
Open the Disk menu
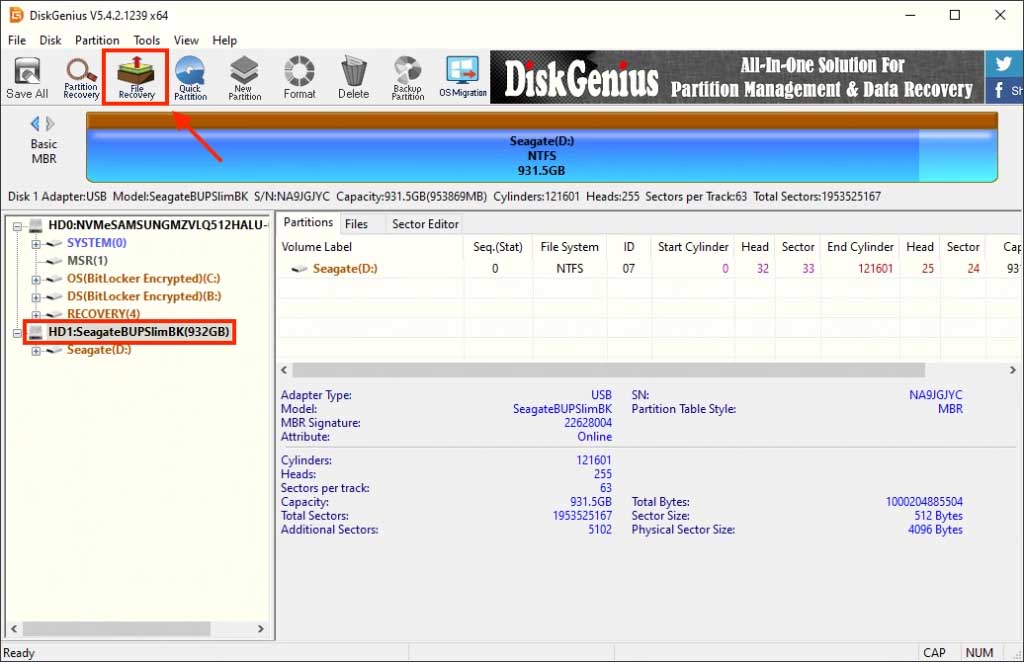(50, 40)
